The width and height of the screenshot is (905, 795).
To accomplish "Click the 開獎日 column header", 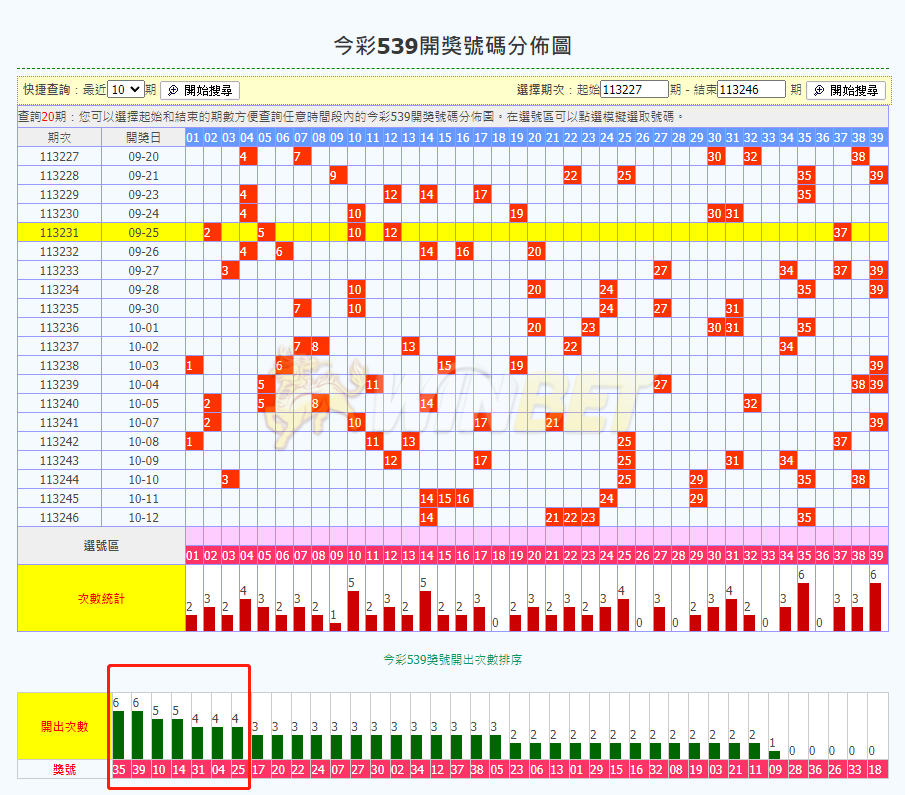I will pyautogui.click(x=143, y=137).
